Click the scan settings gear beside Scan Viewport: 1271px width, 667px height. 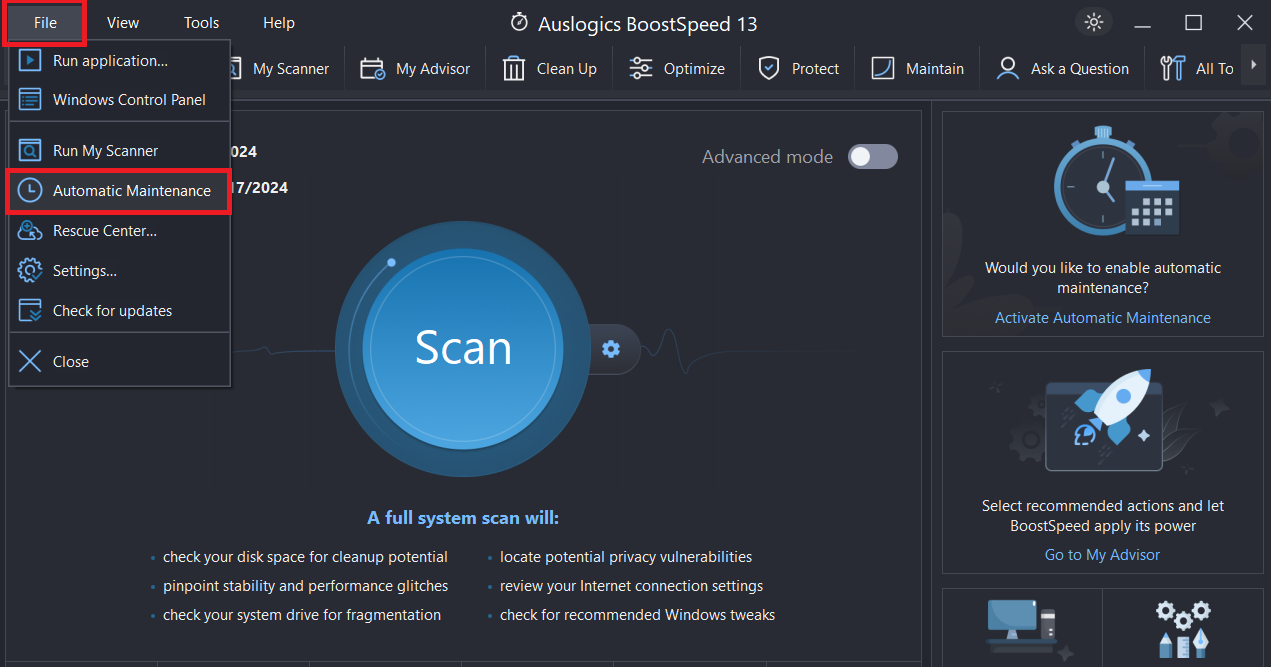pyautogui.click(x=611, y=349)
